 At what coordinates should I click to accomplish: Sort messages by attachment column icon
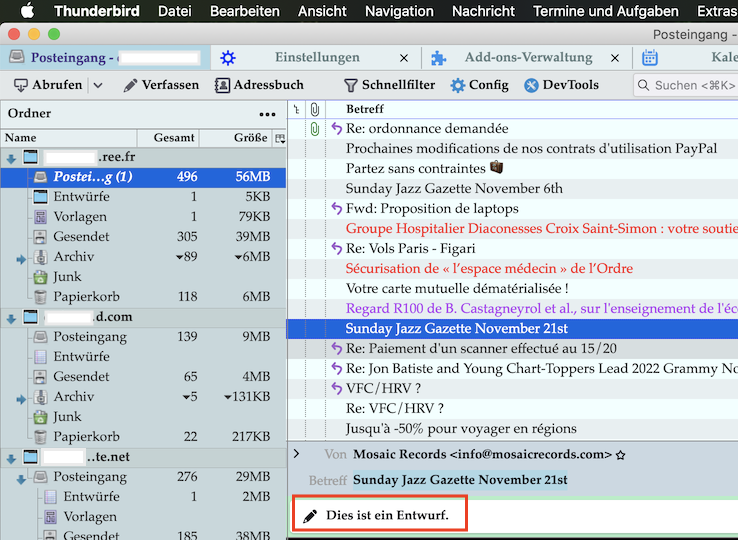click(314, 108)
